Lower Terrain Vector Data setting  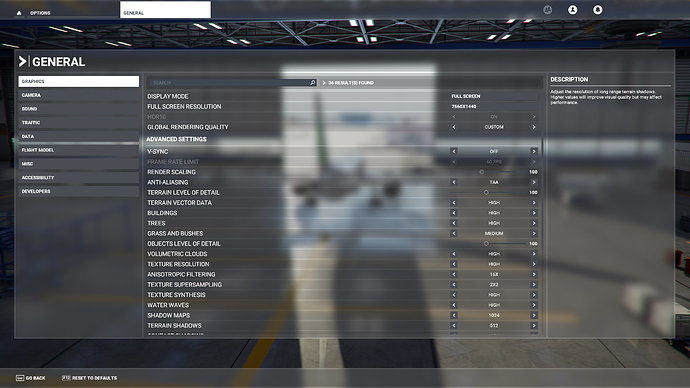454,203
